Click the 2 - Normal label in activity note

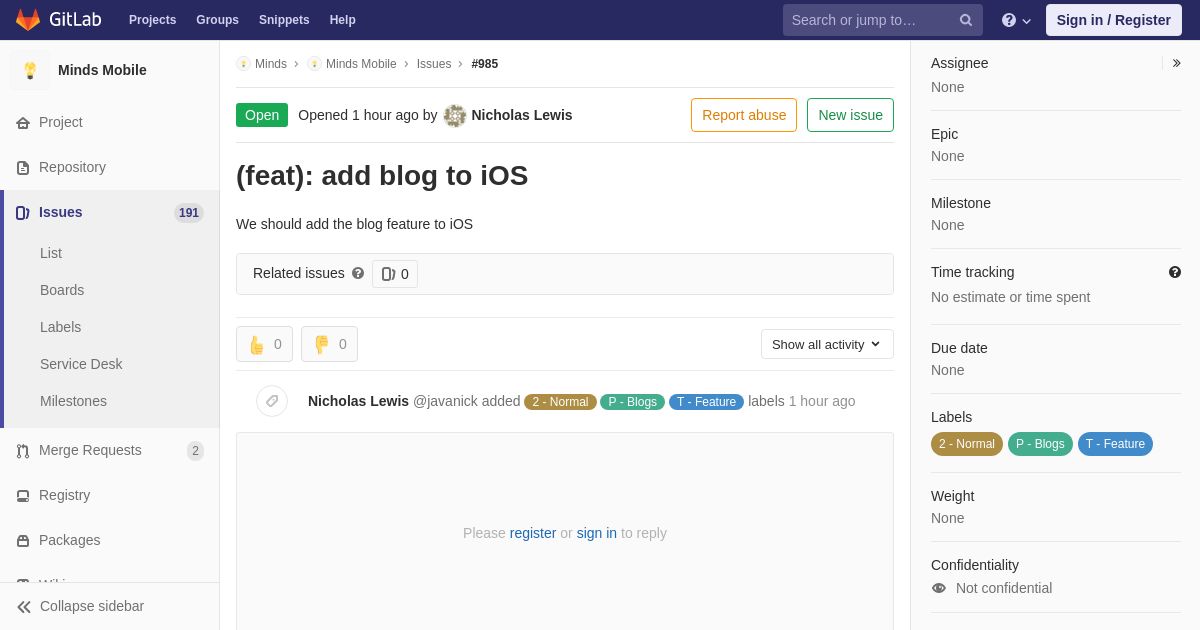click(x=560, y=402)
